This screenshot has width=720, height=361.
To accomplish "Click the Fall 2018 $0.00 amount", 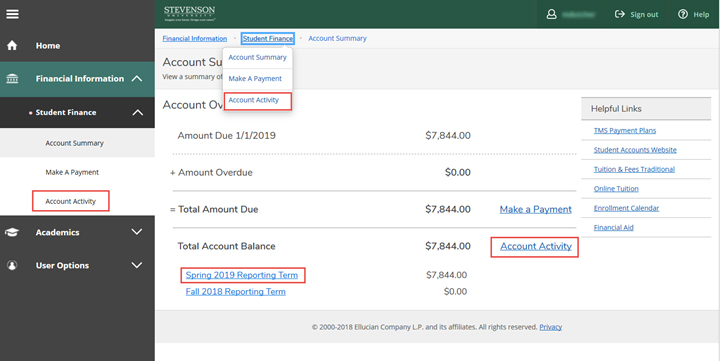I will point(456,292).
